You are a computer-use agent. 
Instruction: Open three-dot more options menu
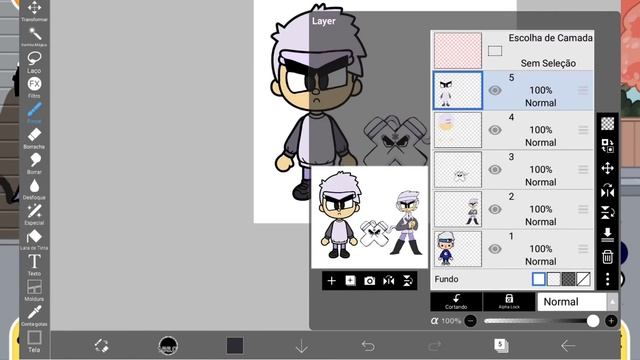[x=607, y=279]
